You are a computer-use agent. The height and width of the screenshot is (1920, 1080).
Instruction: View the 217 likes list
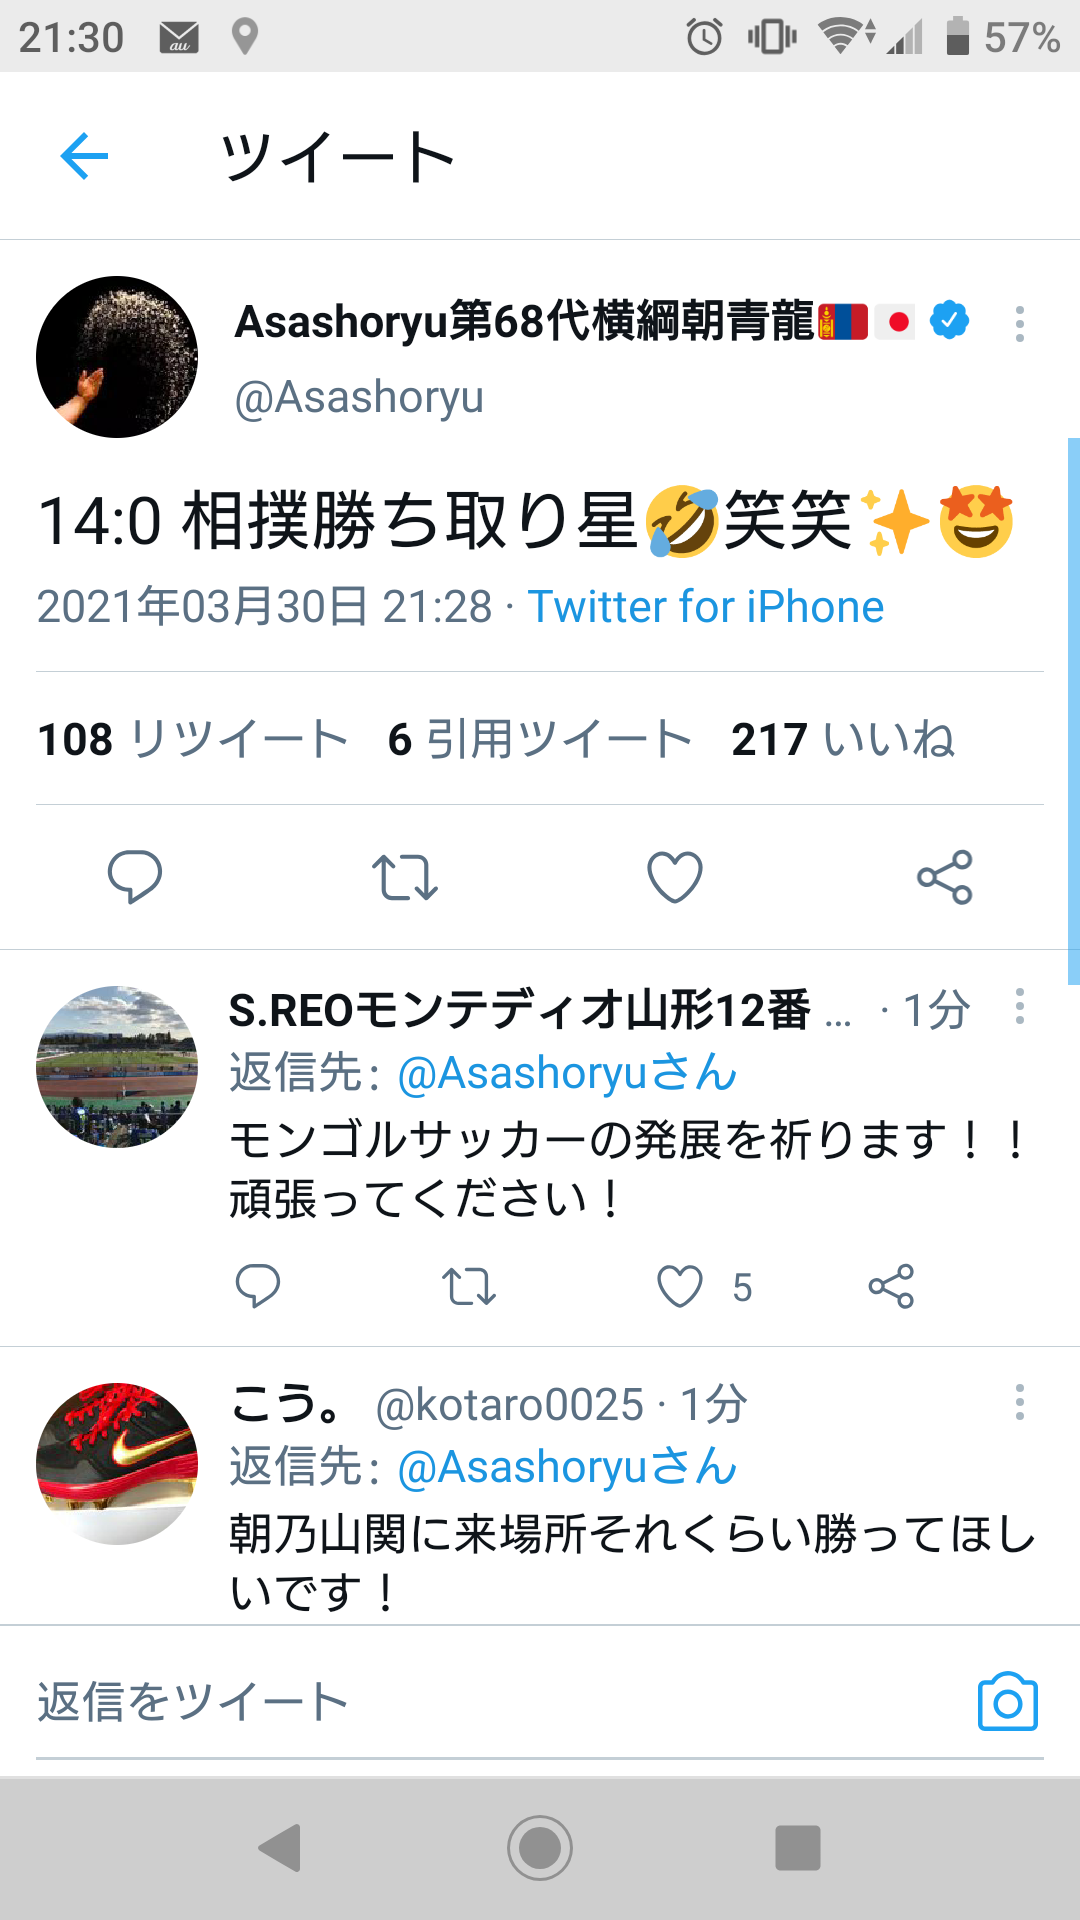(x=843, y=739)
